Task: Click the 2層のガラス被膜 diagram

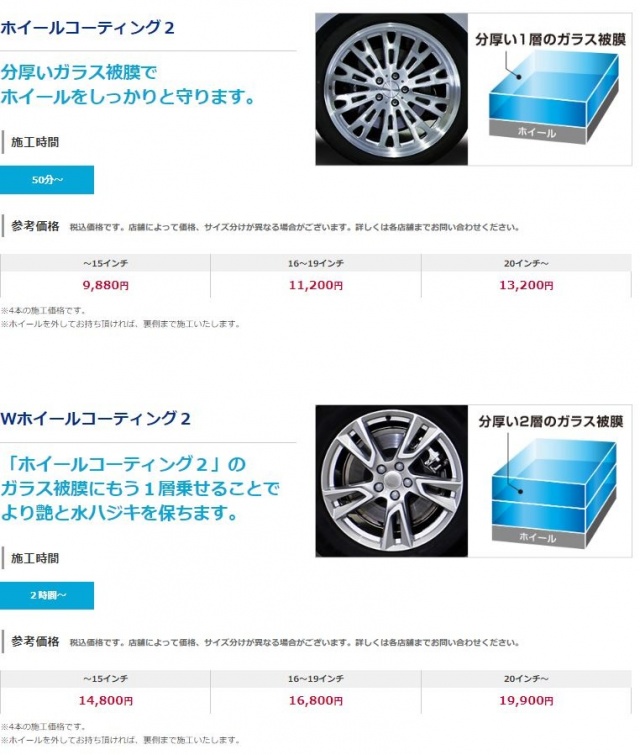Action: (550, 481)
